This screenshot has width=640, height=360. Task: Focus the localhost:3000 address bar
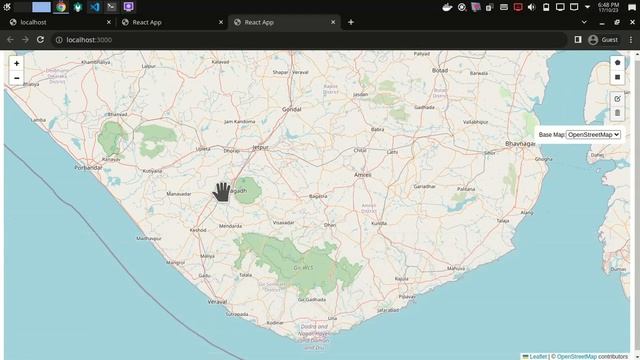point(310,40)
